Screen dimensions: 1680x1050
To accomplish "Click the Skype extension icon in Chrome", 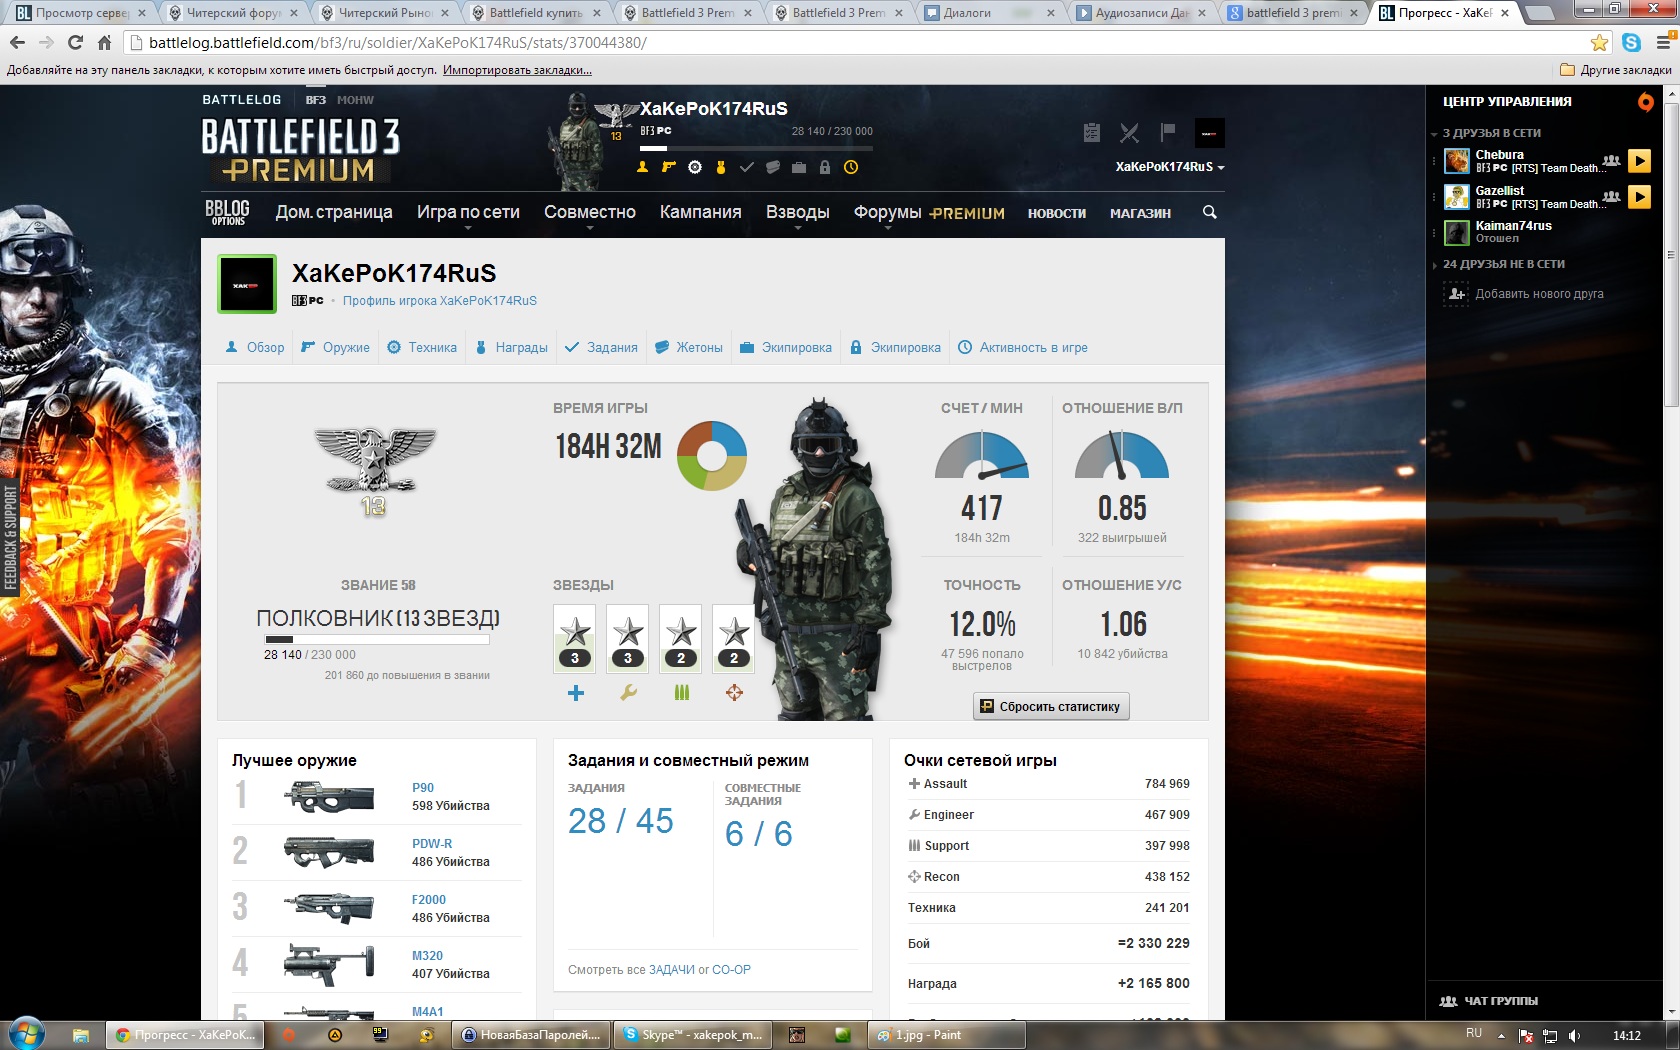I will tap(1631, 43).
